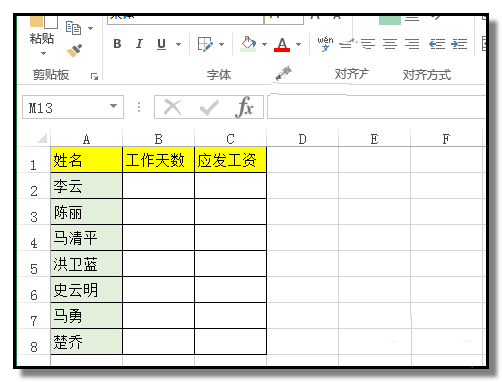Click the Borders icon
The height and width of the screenshot is (382, 502).
point(205,44)
